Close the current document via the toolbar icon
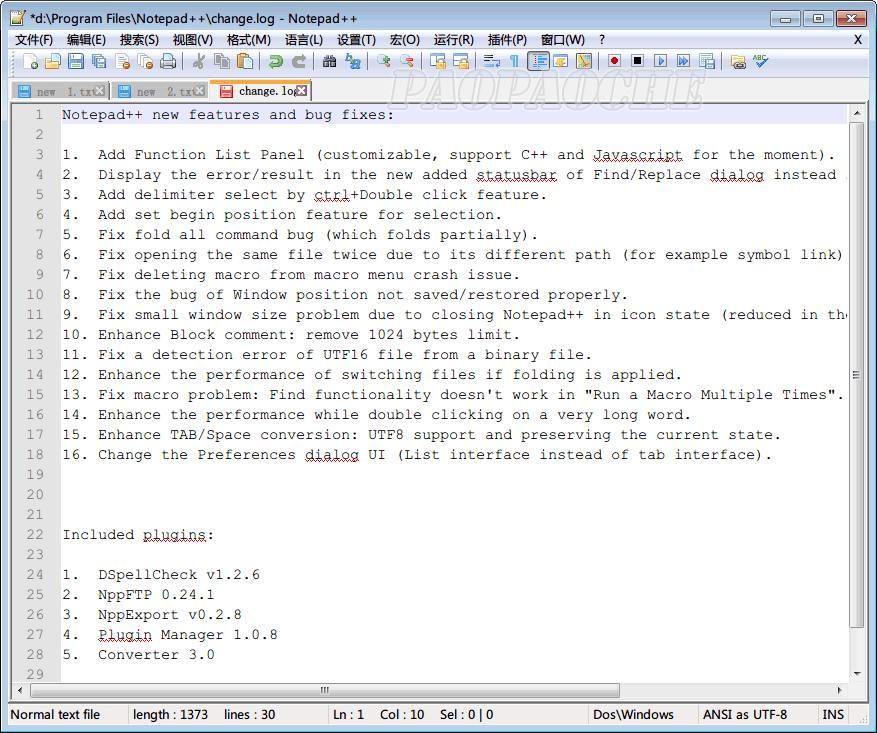The height and width of the screenshot is (733, 877). click(x=122, y=61)
